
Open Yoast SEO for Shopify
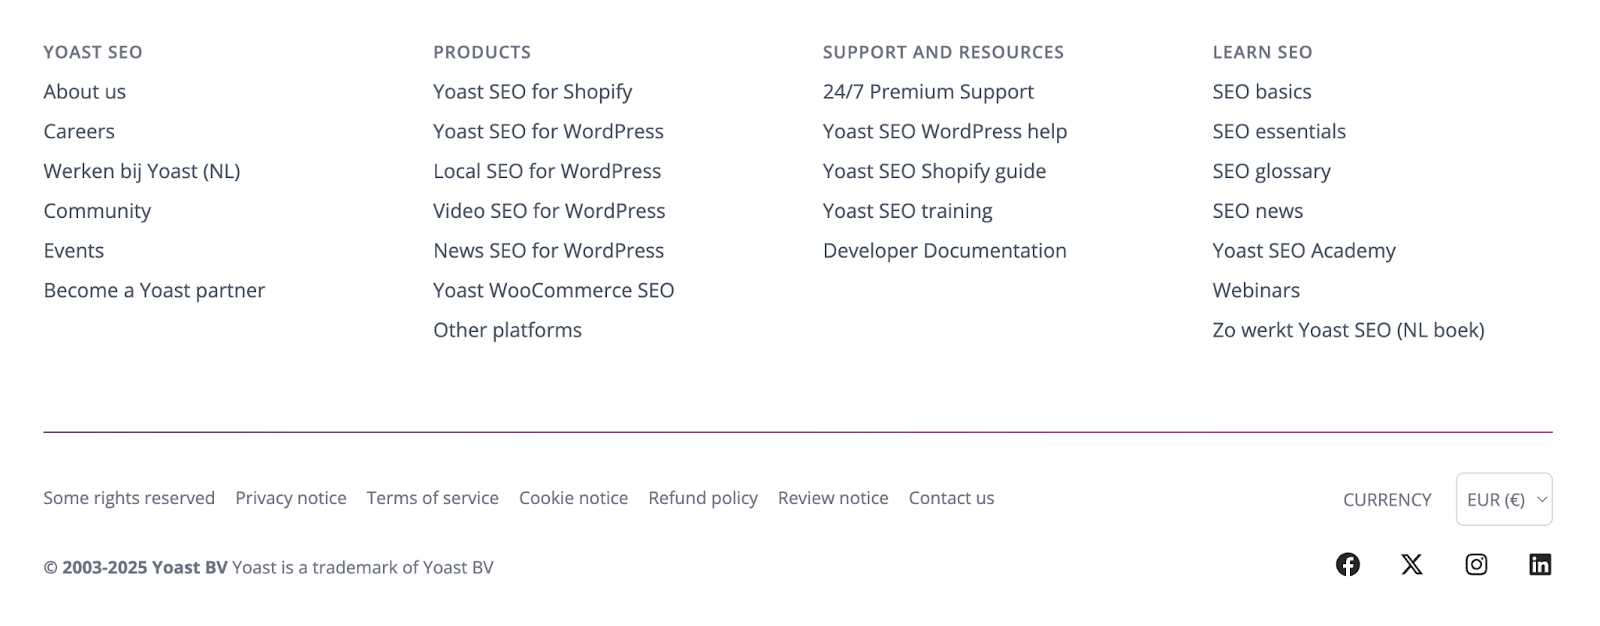coord(532,91)
